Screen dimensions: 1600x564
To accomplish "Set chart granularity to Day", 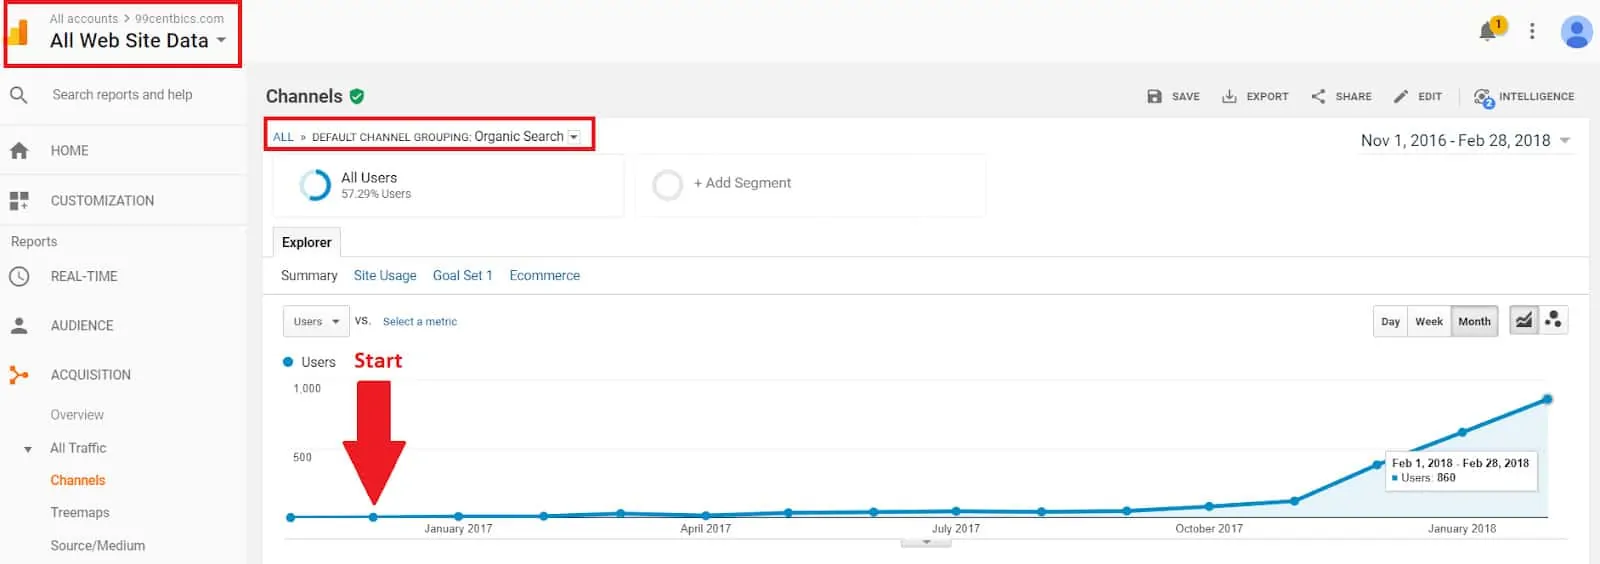I will point(1390,322).
